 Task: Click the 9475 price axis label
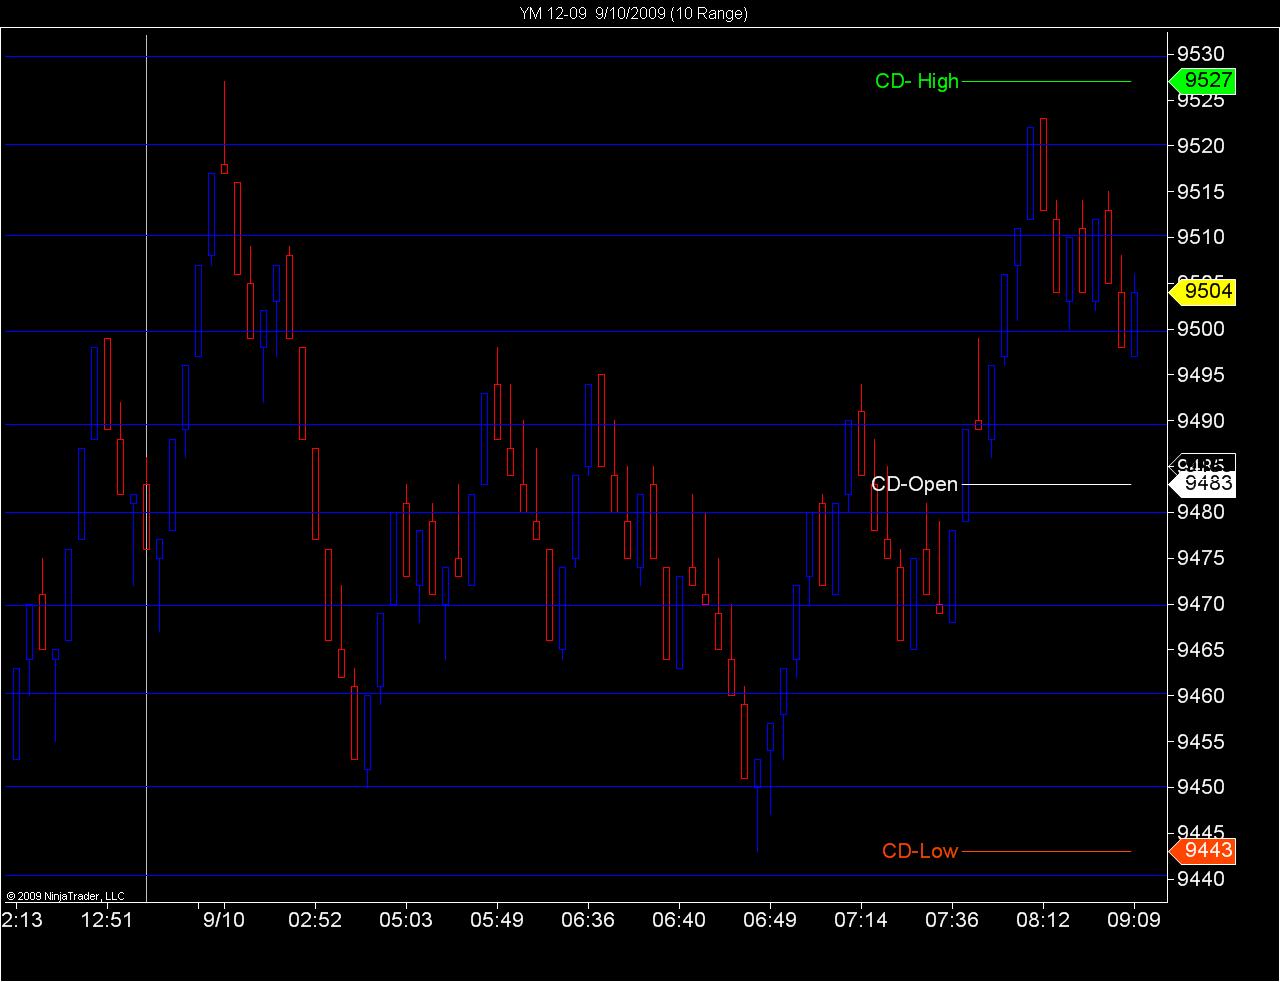coord(1200,558)
